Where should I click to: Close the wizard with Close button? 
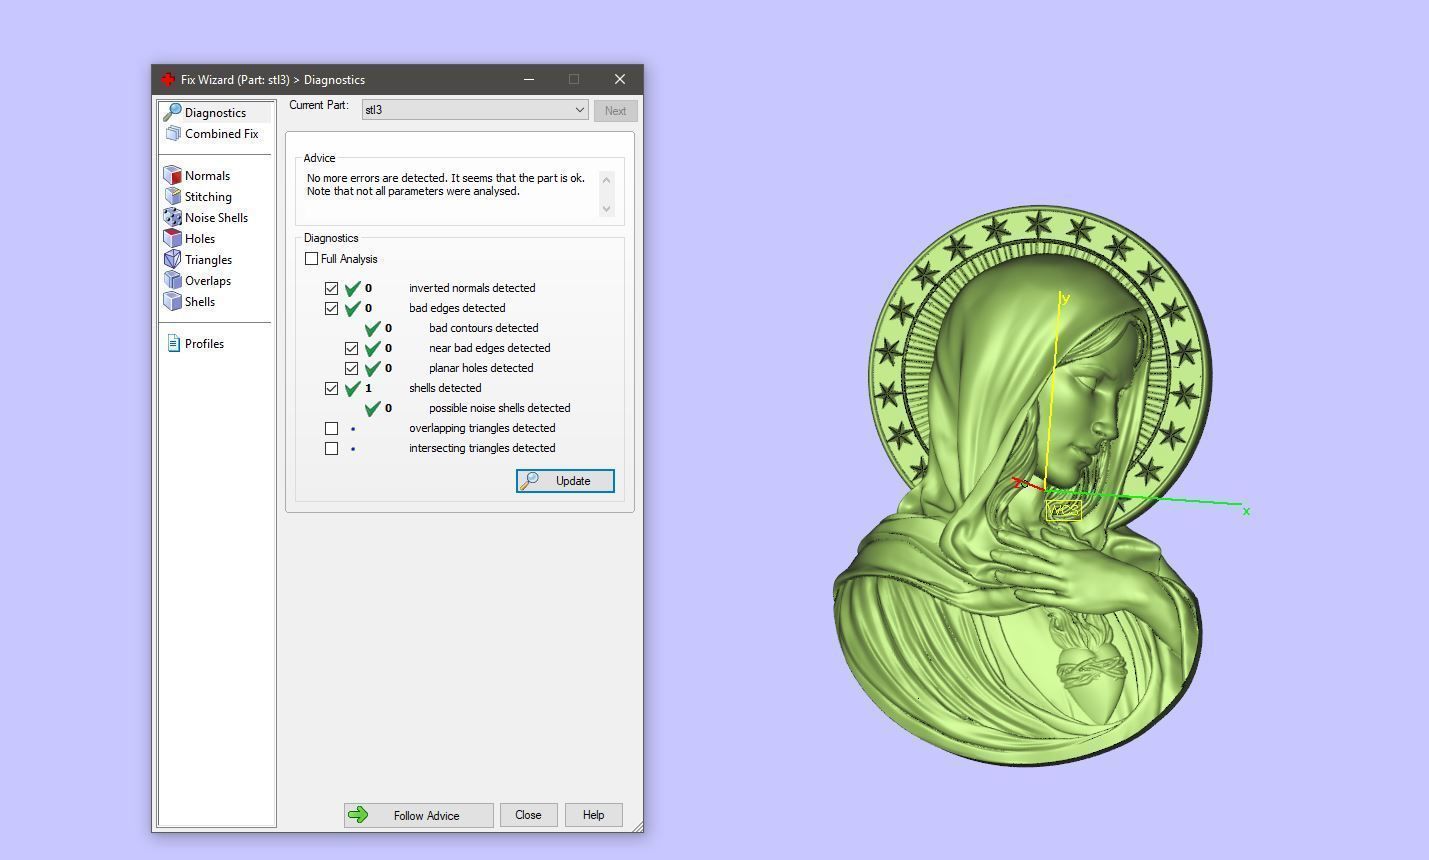coord(528,815)
